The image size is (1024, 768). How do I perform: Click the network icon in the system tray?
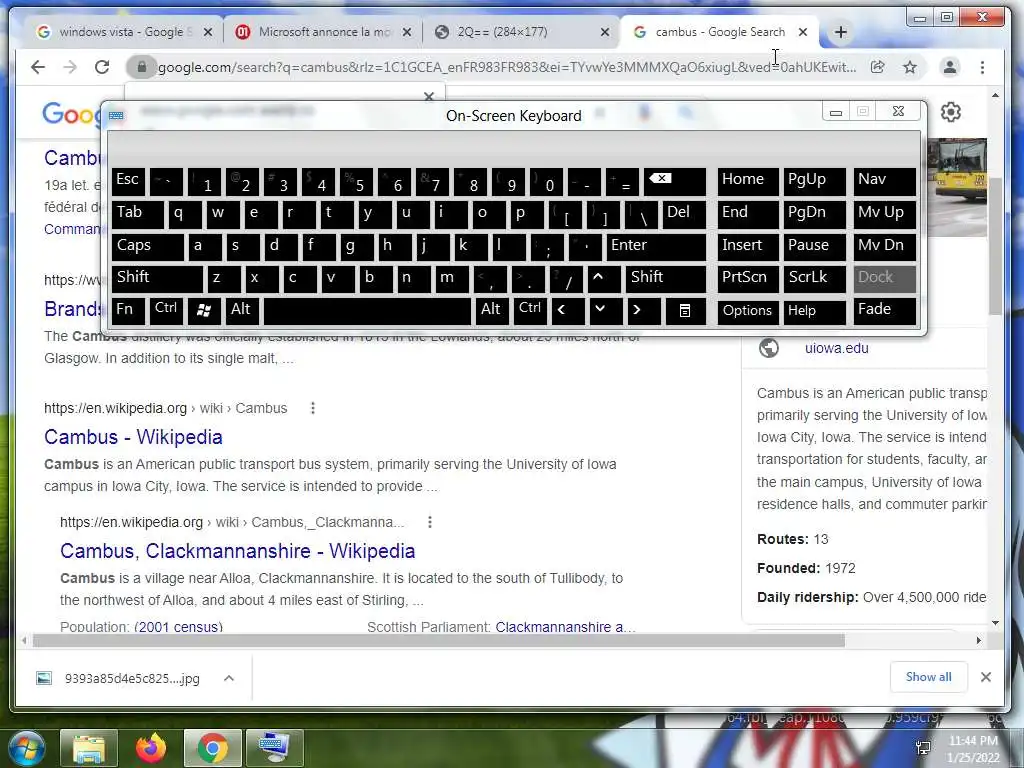[x=923, y=748]
